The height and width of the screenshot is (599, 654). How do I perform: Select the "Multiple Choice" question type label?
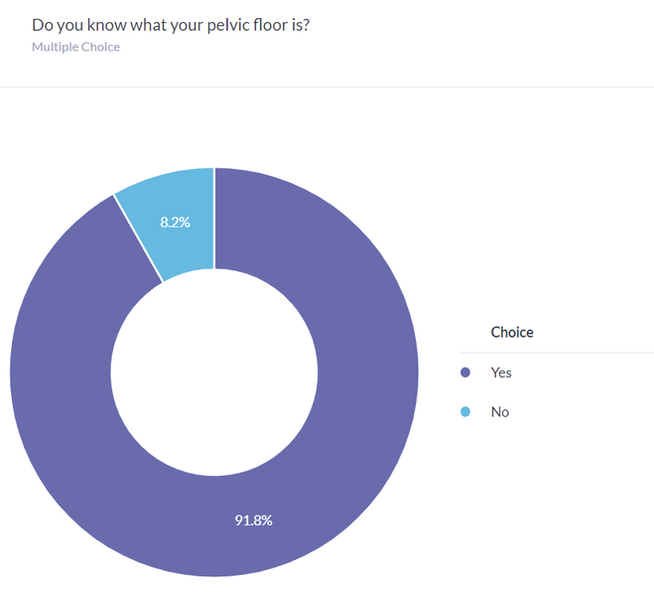point(76,47)
